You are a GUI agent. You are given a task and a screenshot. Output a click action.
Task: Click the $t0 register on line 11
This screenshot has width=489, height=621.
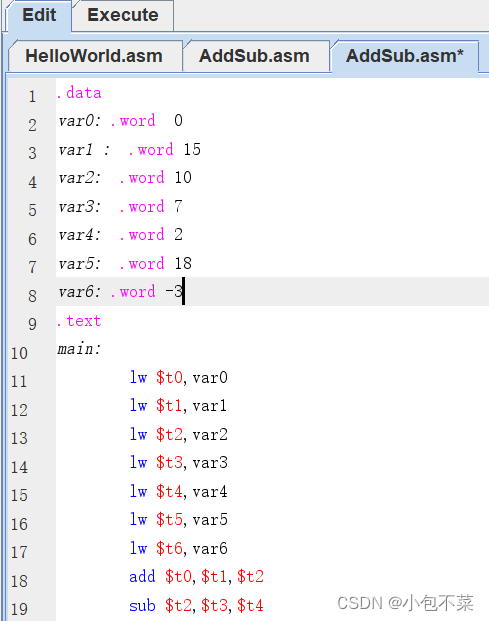[169, 378]
